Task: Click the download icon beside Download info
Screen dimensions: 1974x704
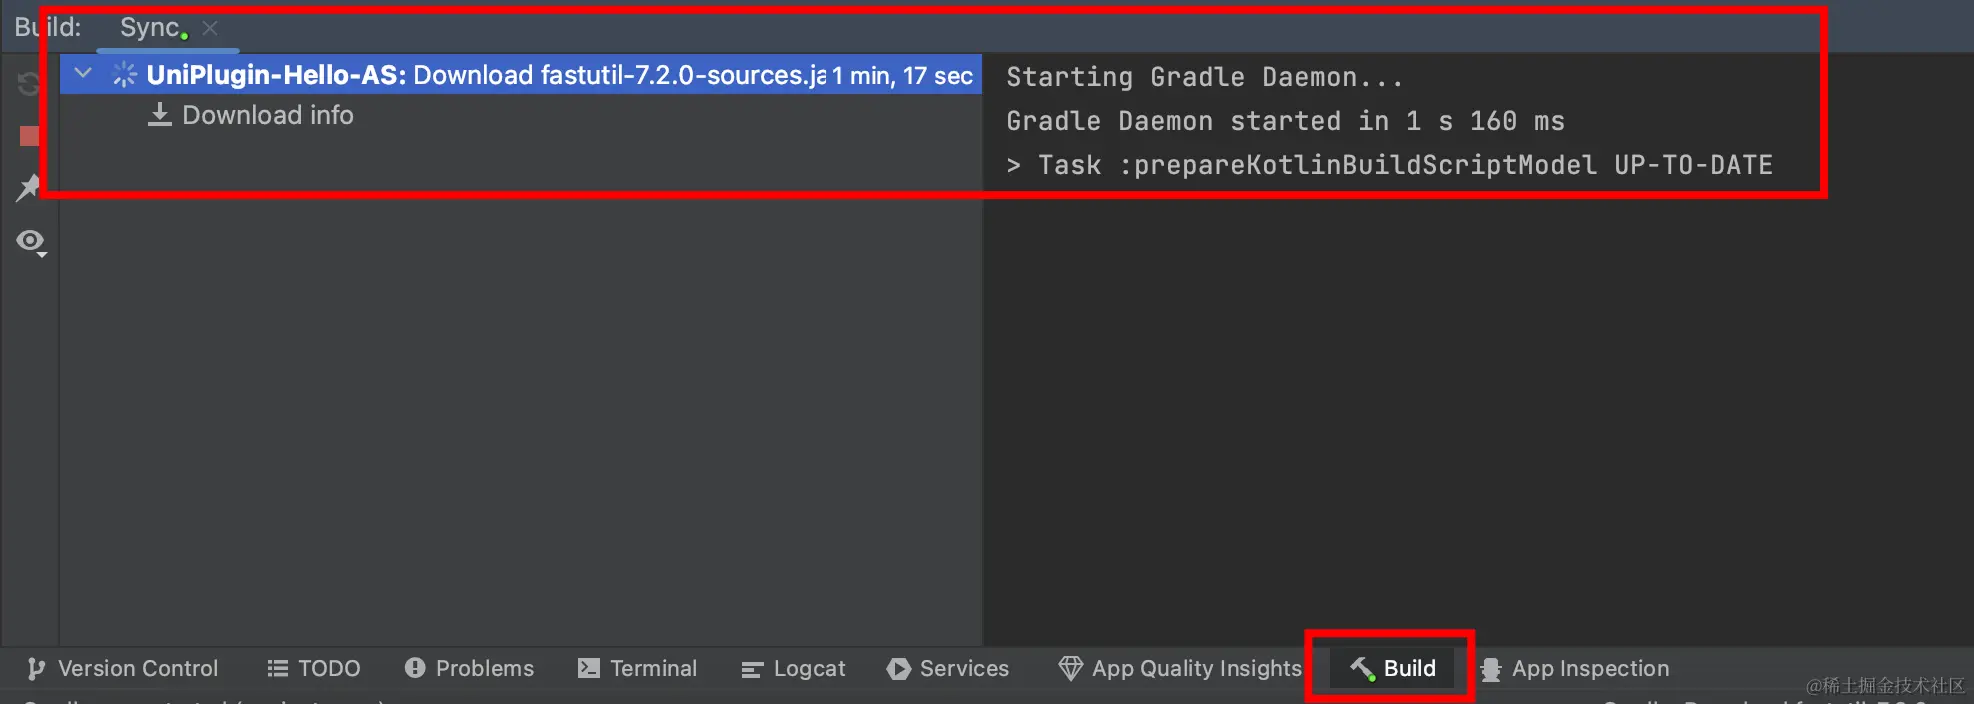Action: pyautogui.click(x=161, y=114)
